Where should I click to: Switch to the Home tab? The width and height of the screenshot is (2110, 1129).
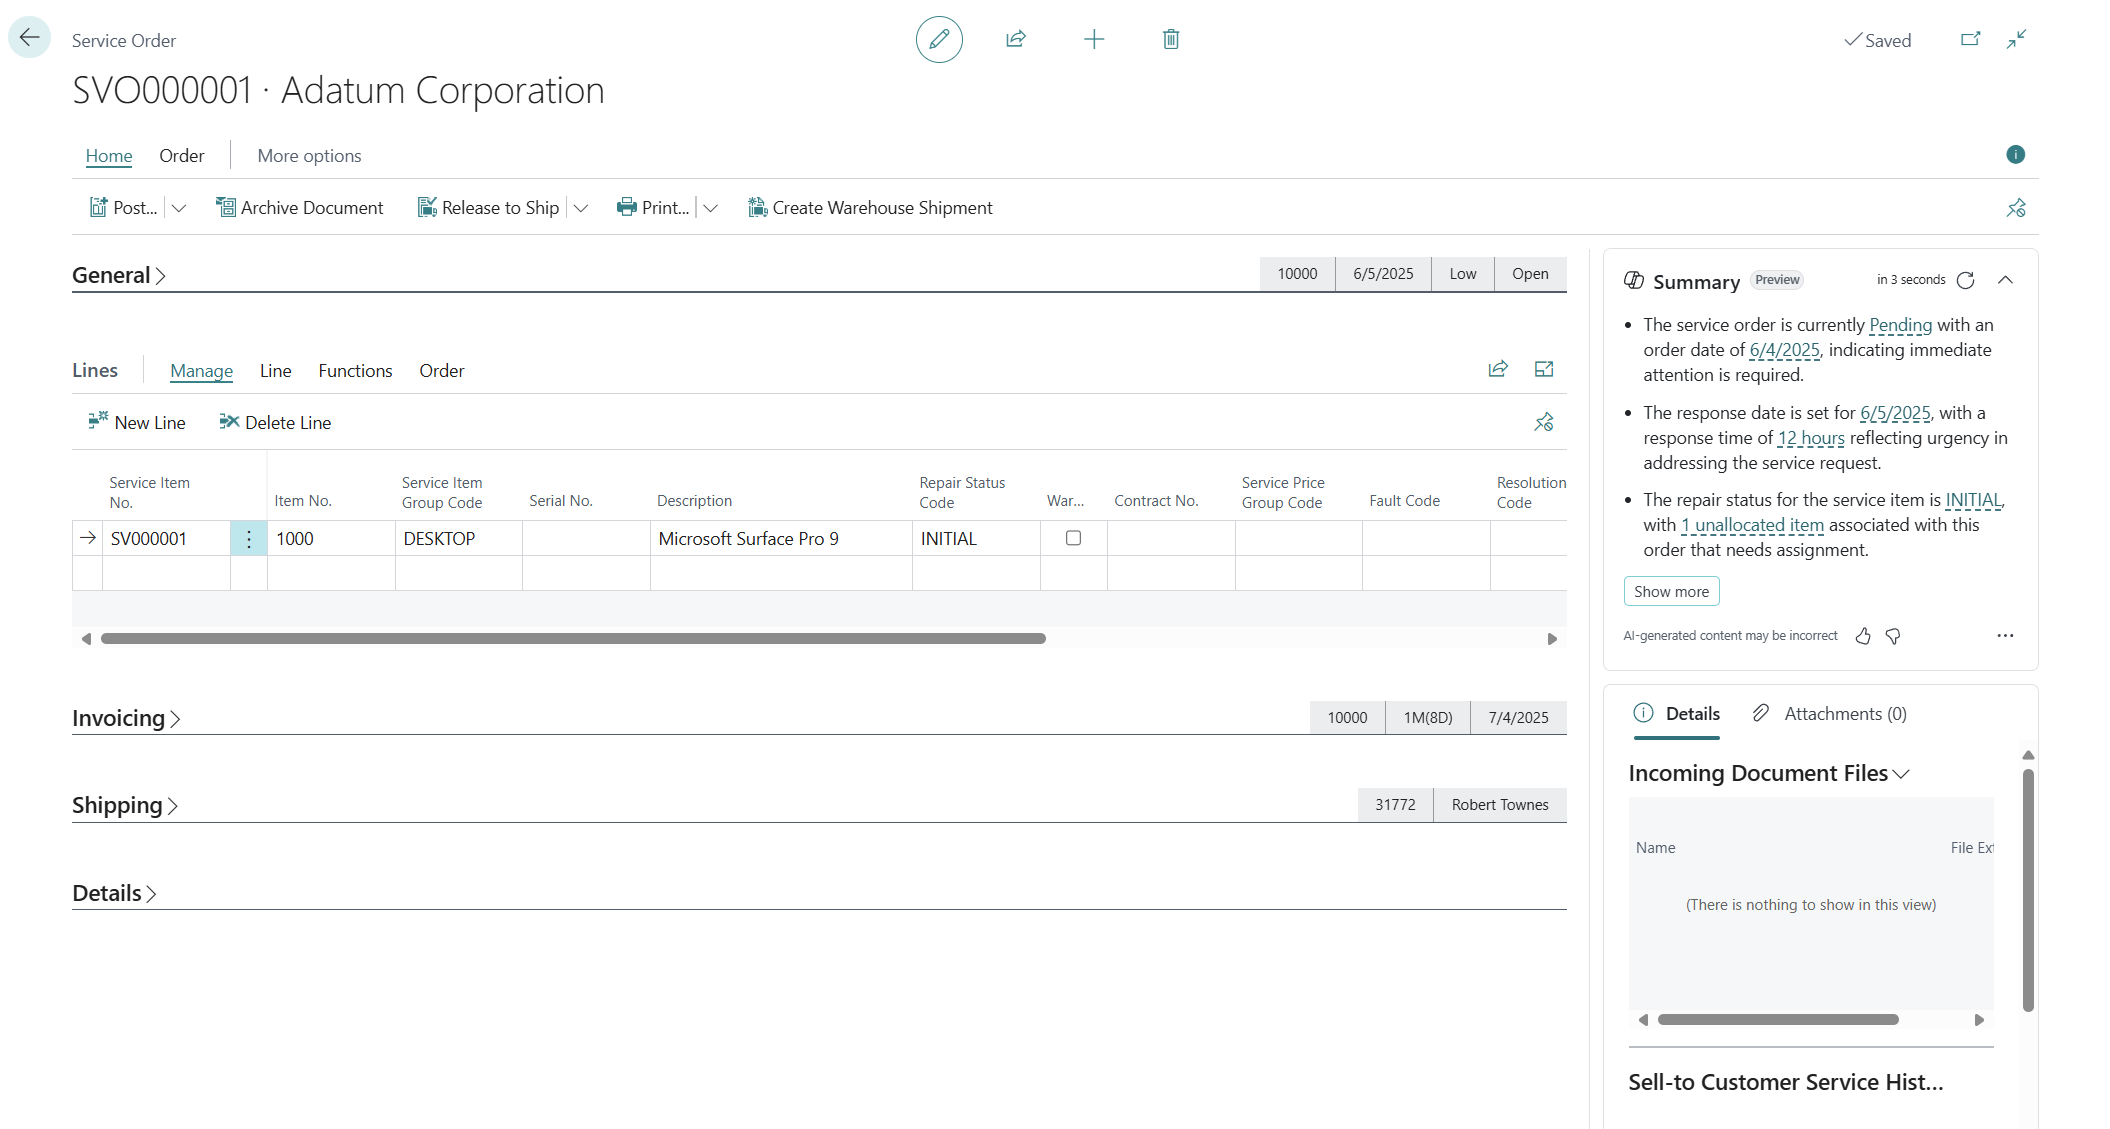click(109, 155)
